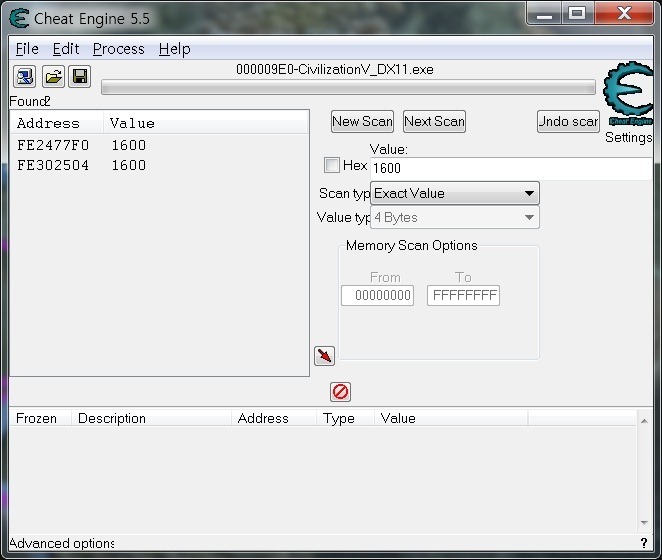Minimize the Cheat Engine window
662x560 pixels.
545,14
